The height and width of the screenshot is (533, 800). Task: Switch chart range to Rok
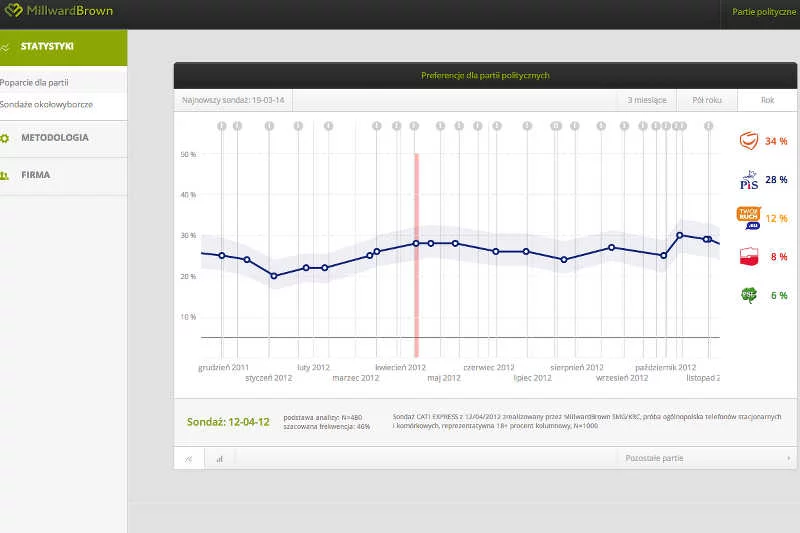point(767,100)
